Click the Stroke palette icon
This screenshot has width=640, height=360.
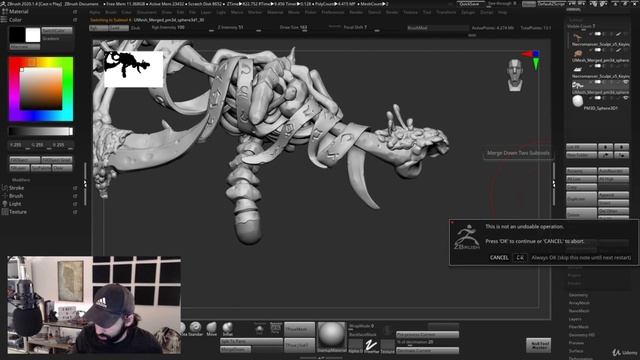pos(5,188)
